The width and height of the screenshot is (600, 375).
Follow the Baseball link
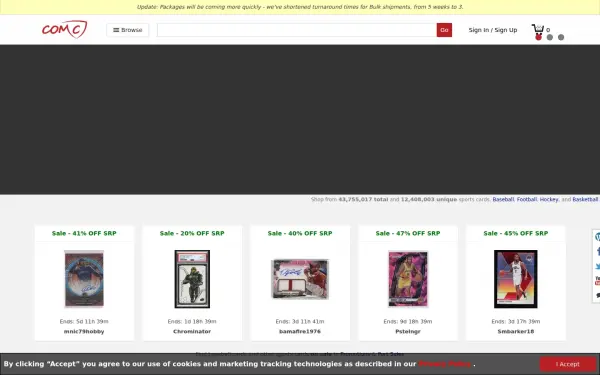point(503,199)
